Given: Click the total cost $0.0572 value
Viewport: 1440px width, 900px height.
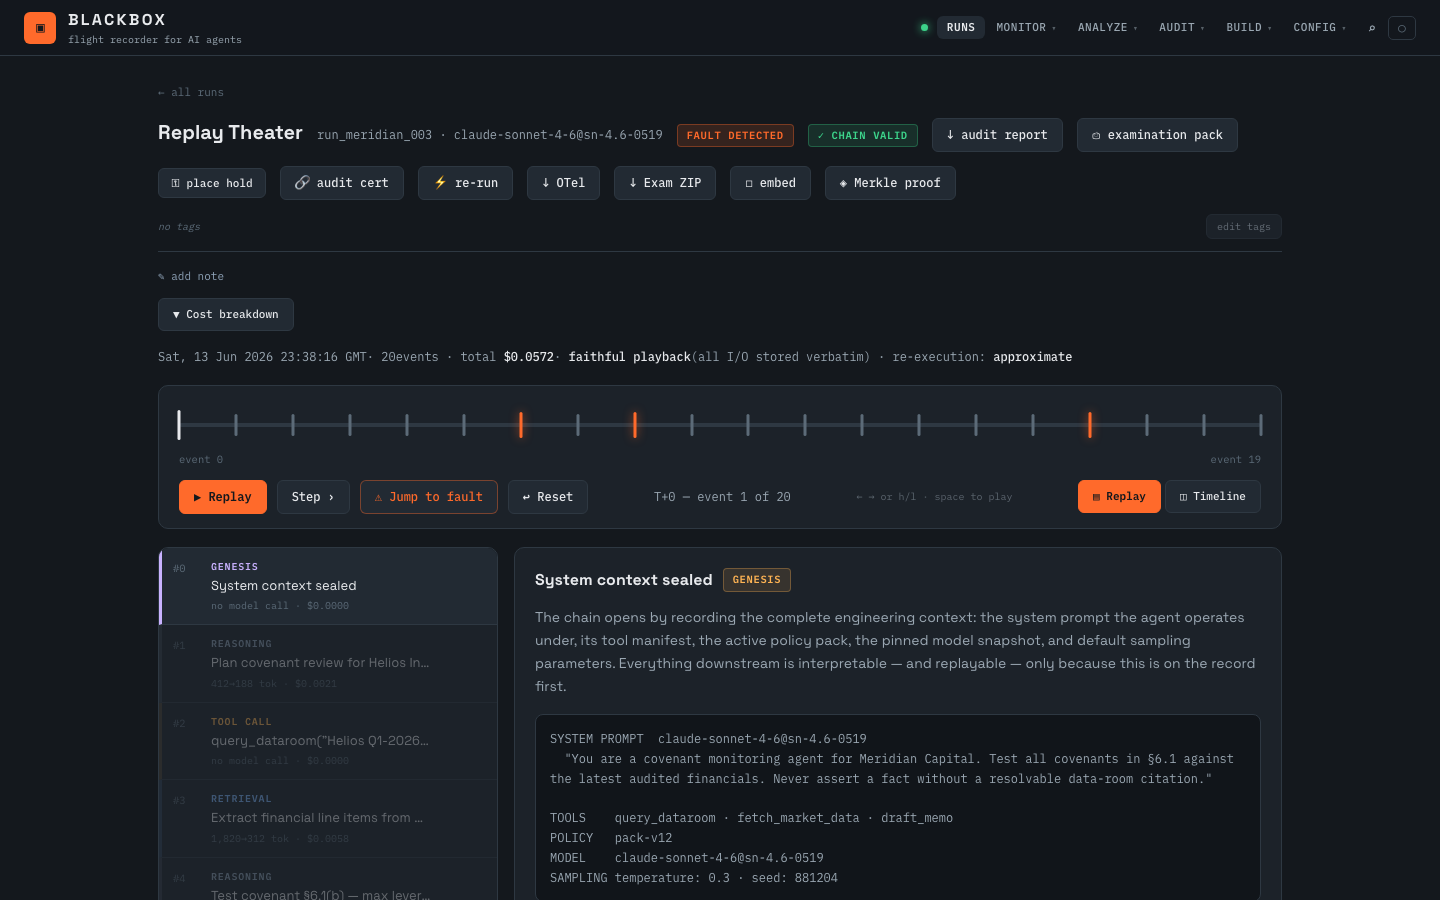Looking at the screenshot, I should tap(529, 357).
